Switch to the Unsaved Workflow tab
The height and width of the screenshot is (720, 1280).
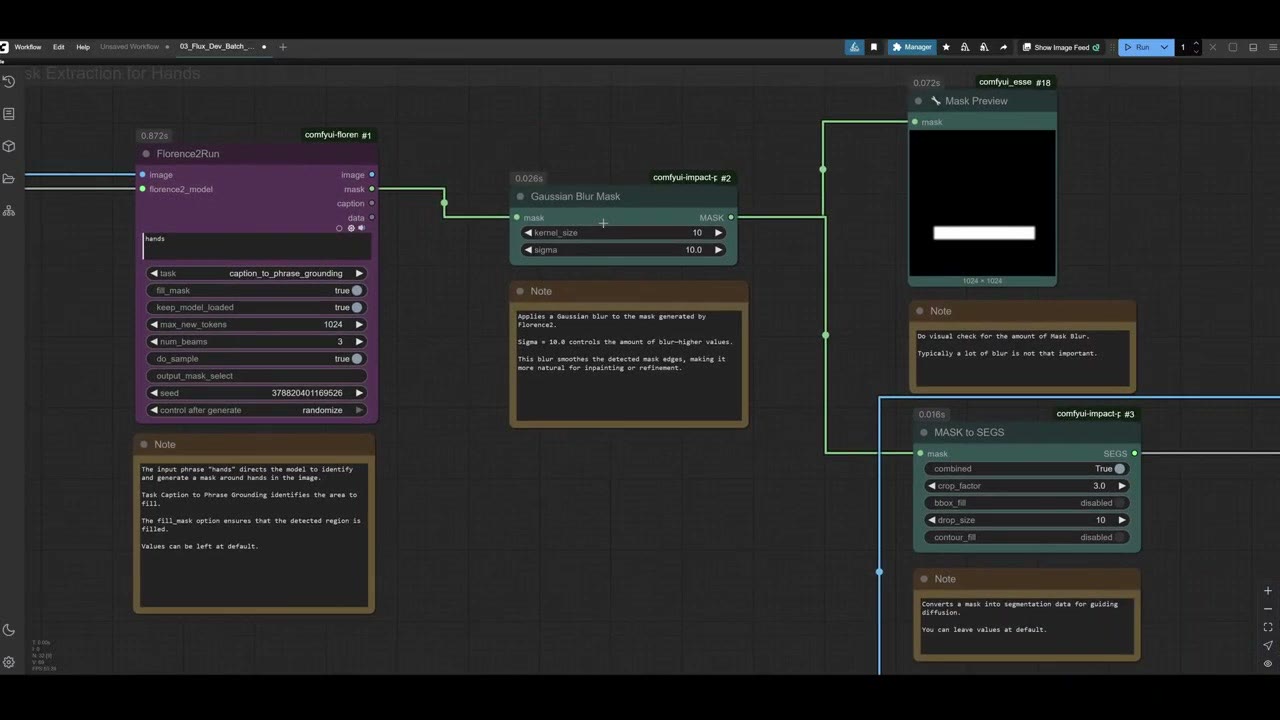coord(129,47)
